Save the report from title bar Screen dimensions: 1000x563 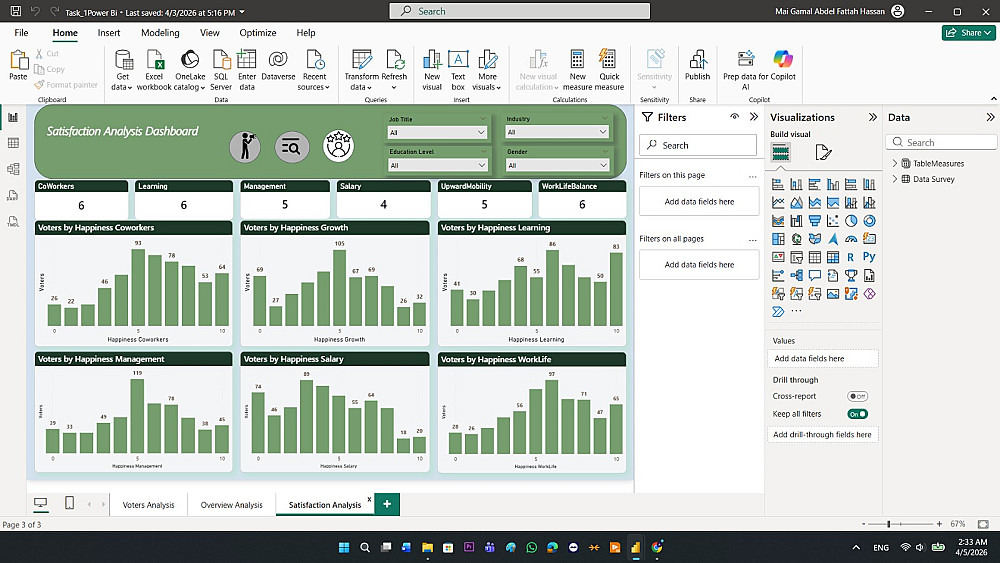(16, 11)
